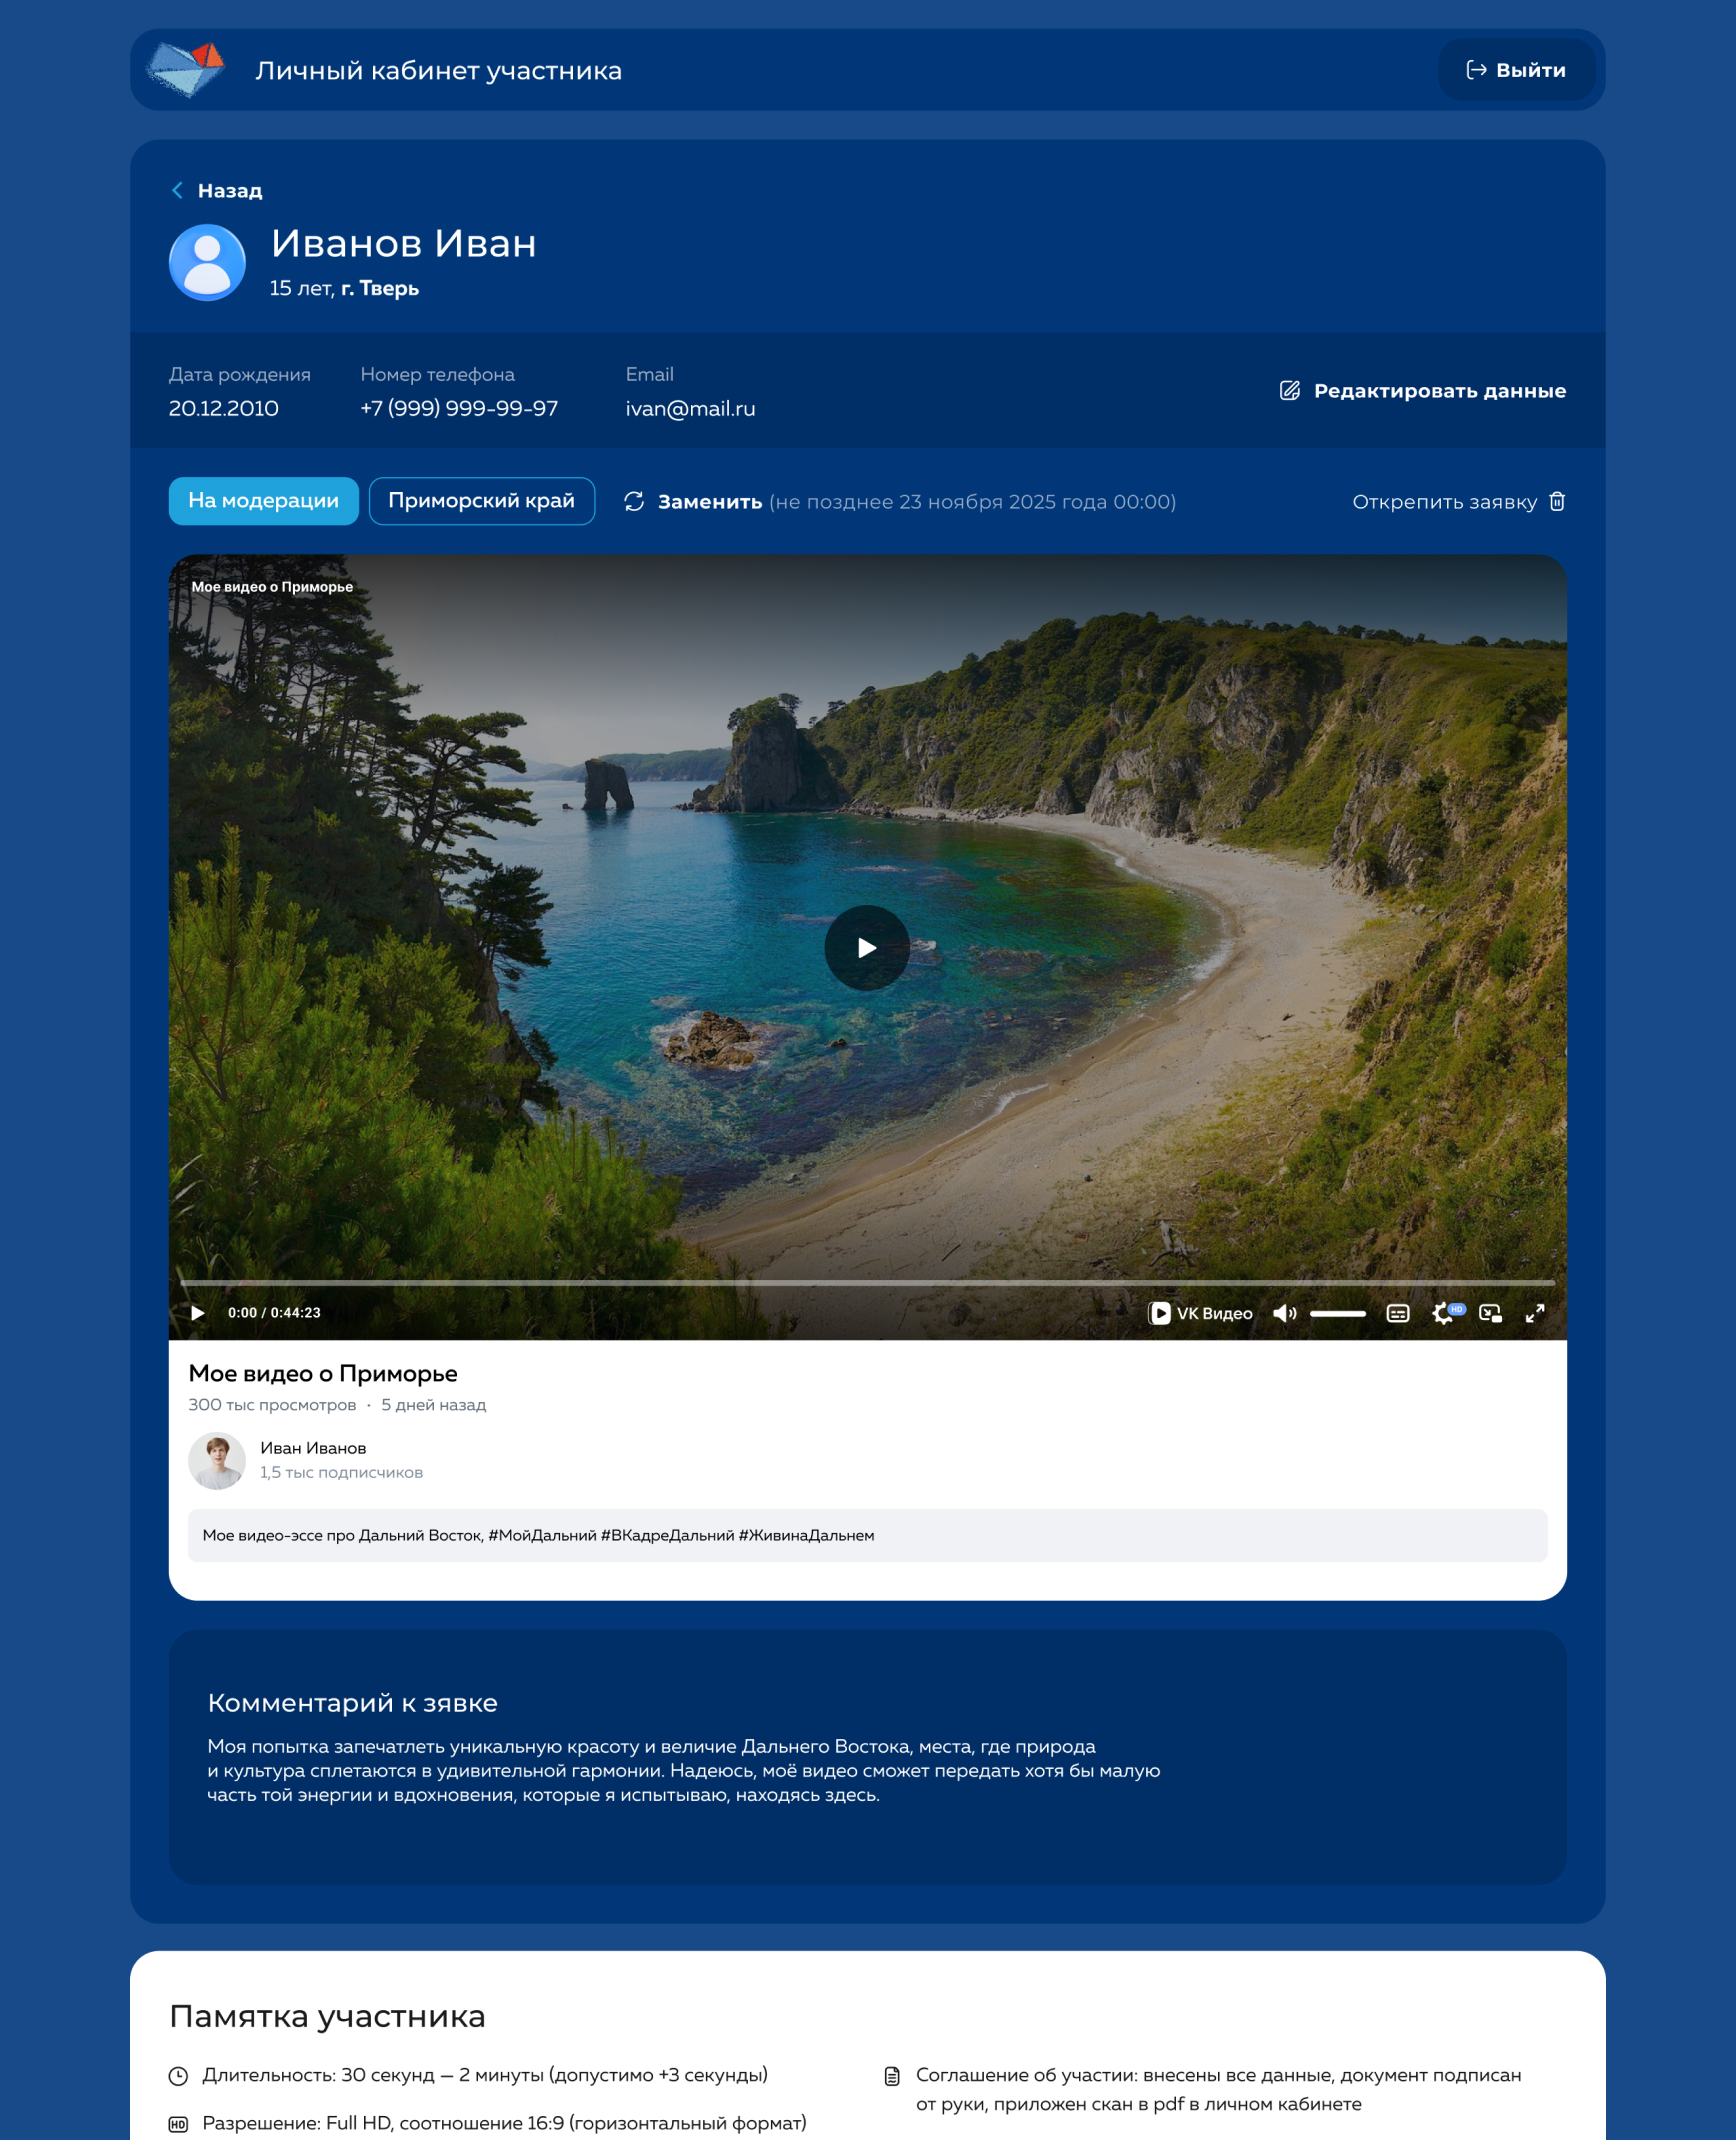Toggle subtitles in the video player
The image size is (1736, 2140).
(1397, 1313)
